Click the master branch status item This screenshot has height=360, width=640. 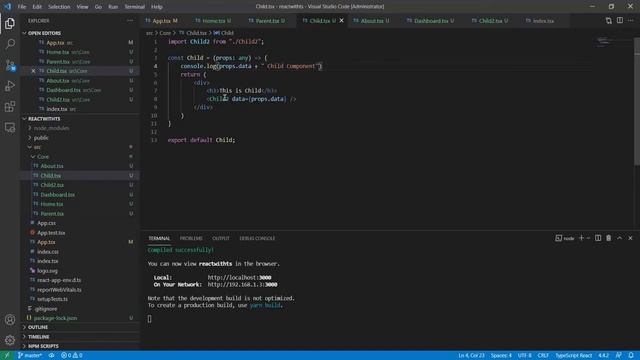click(30, 355)
